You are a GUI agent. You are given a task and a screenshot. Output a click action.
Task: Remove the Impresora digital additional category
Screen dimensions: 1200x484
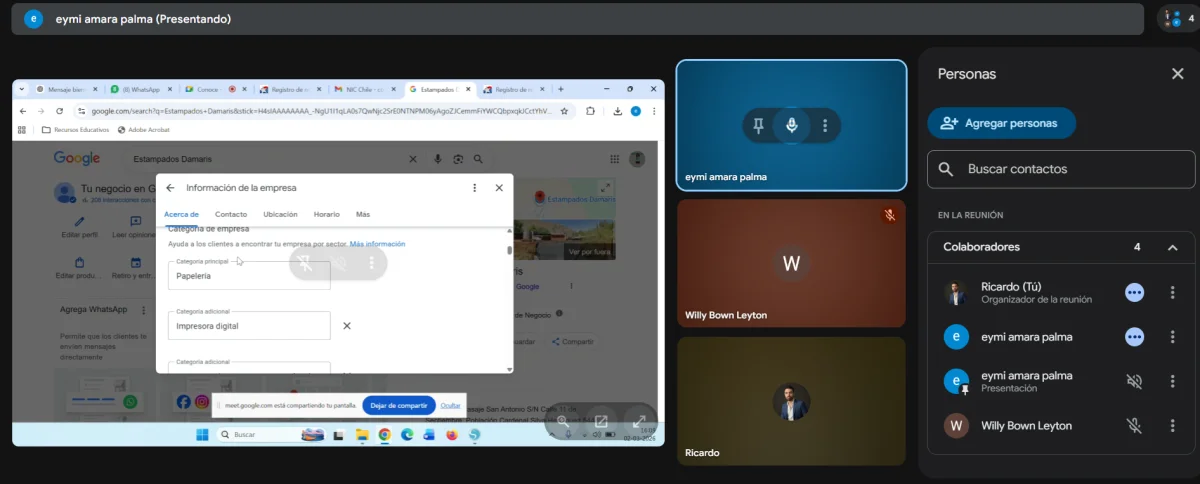click(347, 326)
